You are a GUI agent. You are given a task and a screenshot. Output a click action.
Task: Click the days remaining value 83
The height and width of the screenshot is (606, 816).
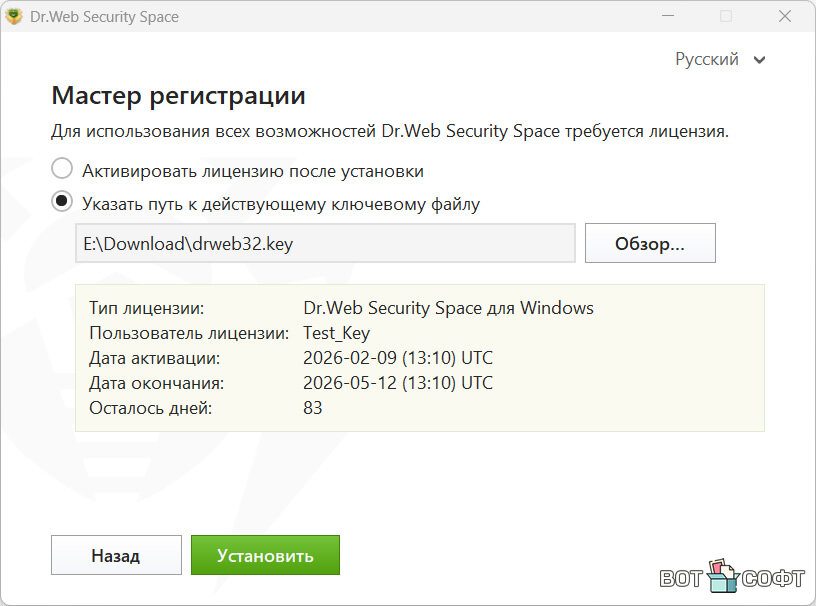click(312, 408)
